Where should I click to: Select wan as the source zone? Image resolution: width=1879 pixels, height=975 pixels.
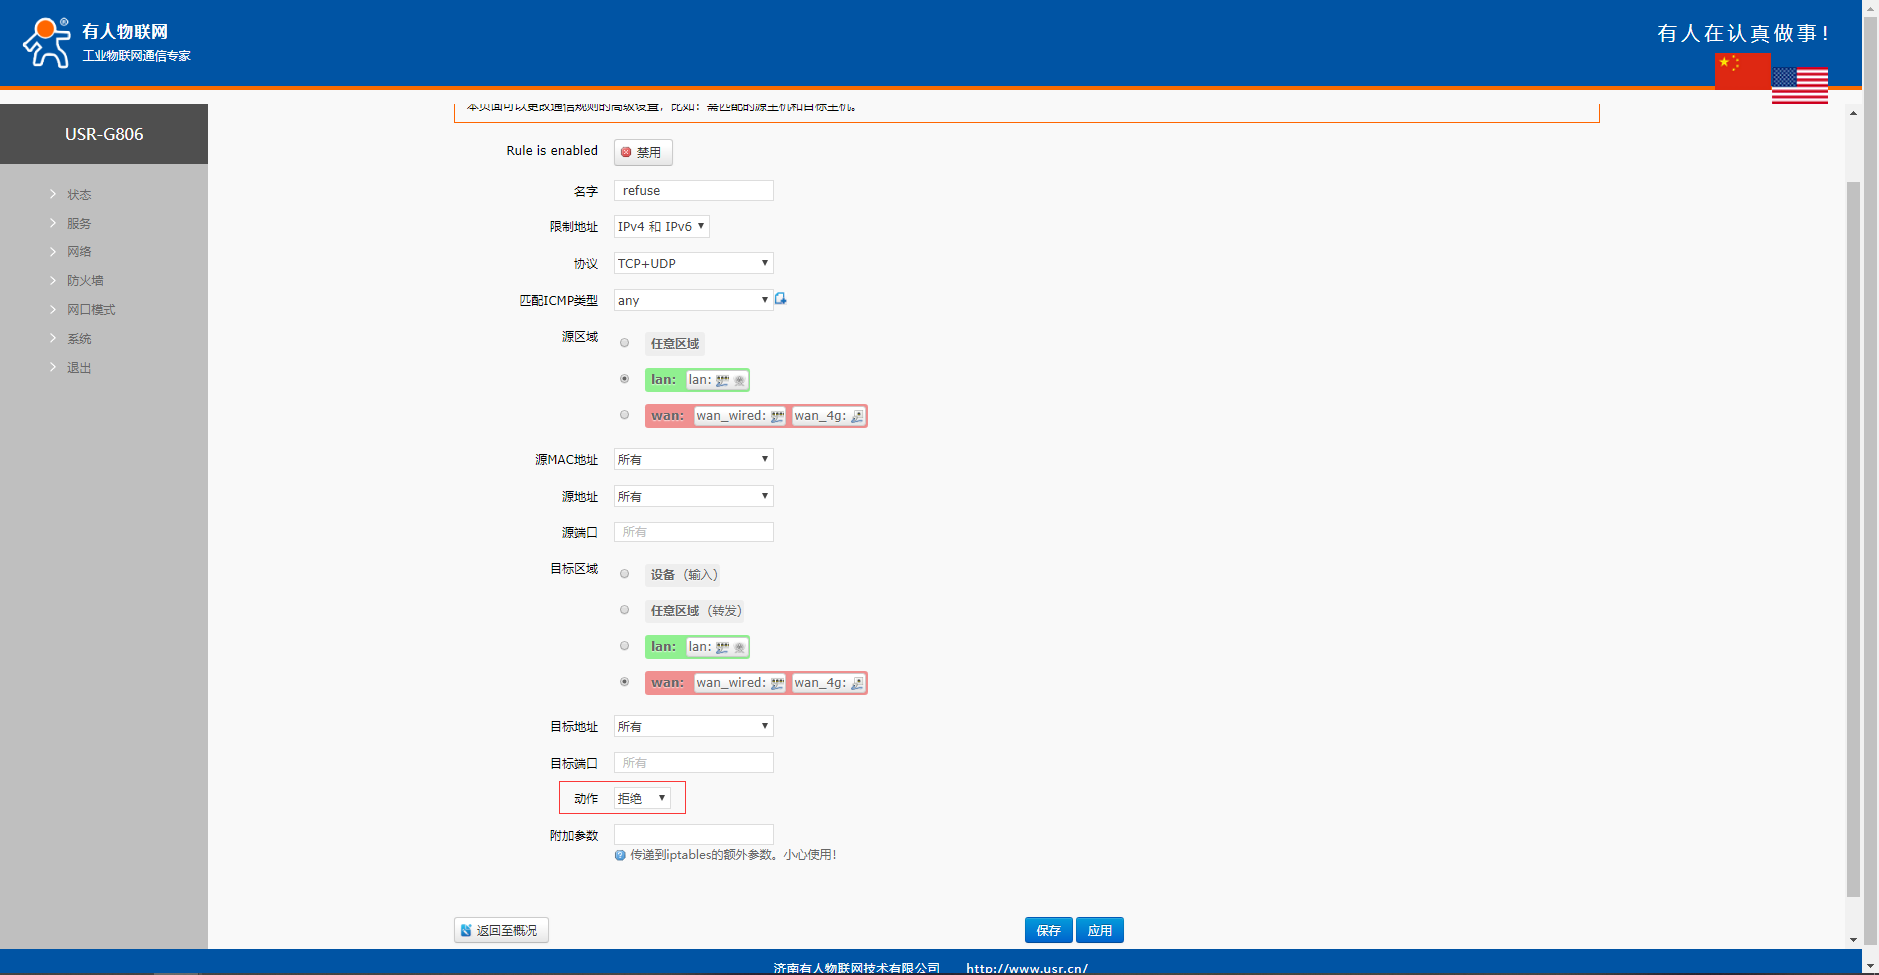coord(625,415)
